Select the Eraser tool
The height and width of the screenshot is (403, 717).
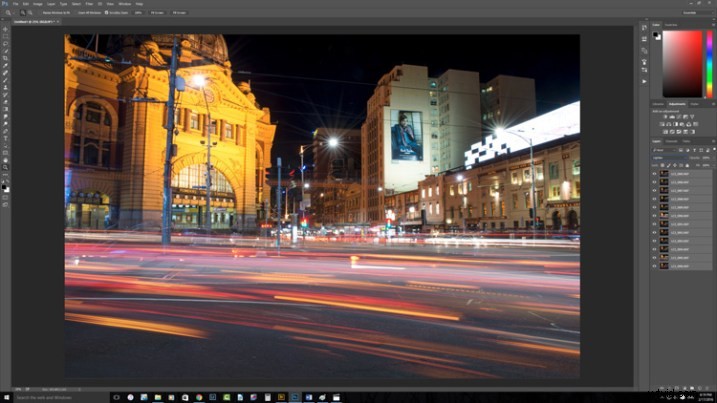coord(5,102)
